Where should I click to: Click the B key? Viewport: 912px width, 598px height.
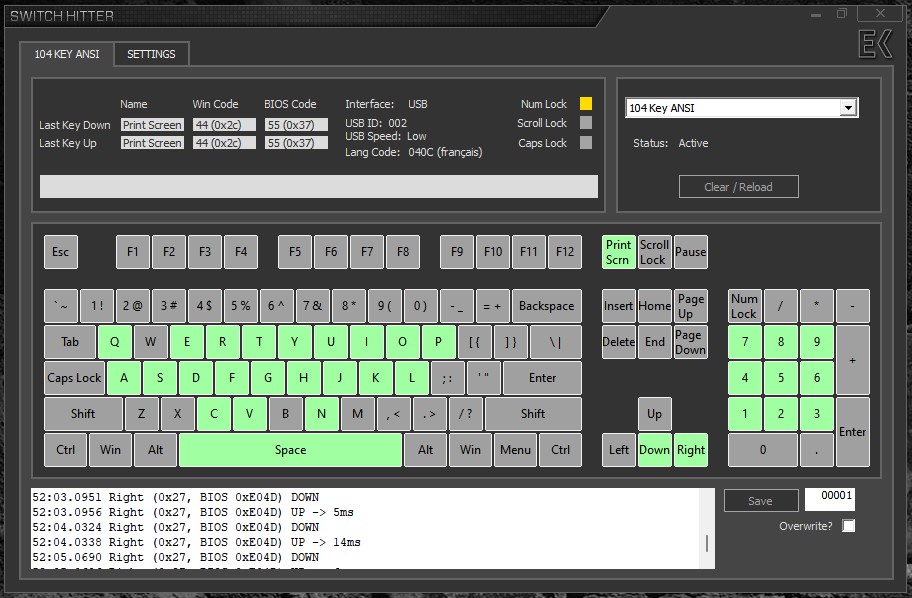pyautogui.click(x=286, y=414)
